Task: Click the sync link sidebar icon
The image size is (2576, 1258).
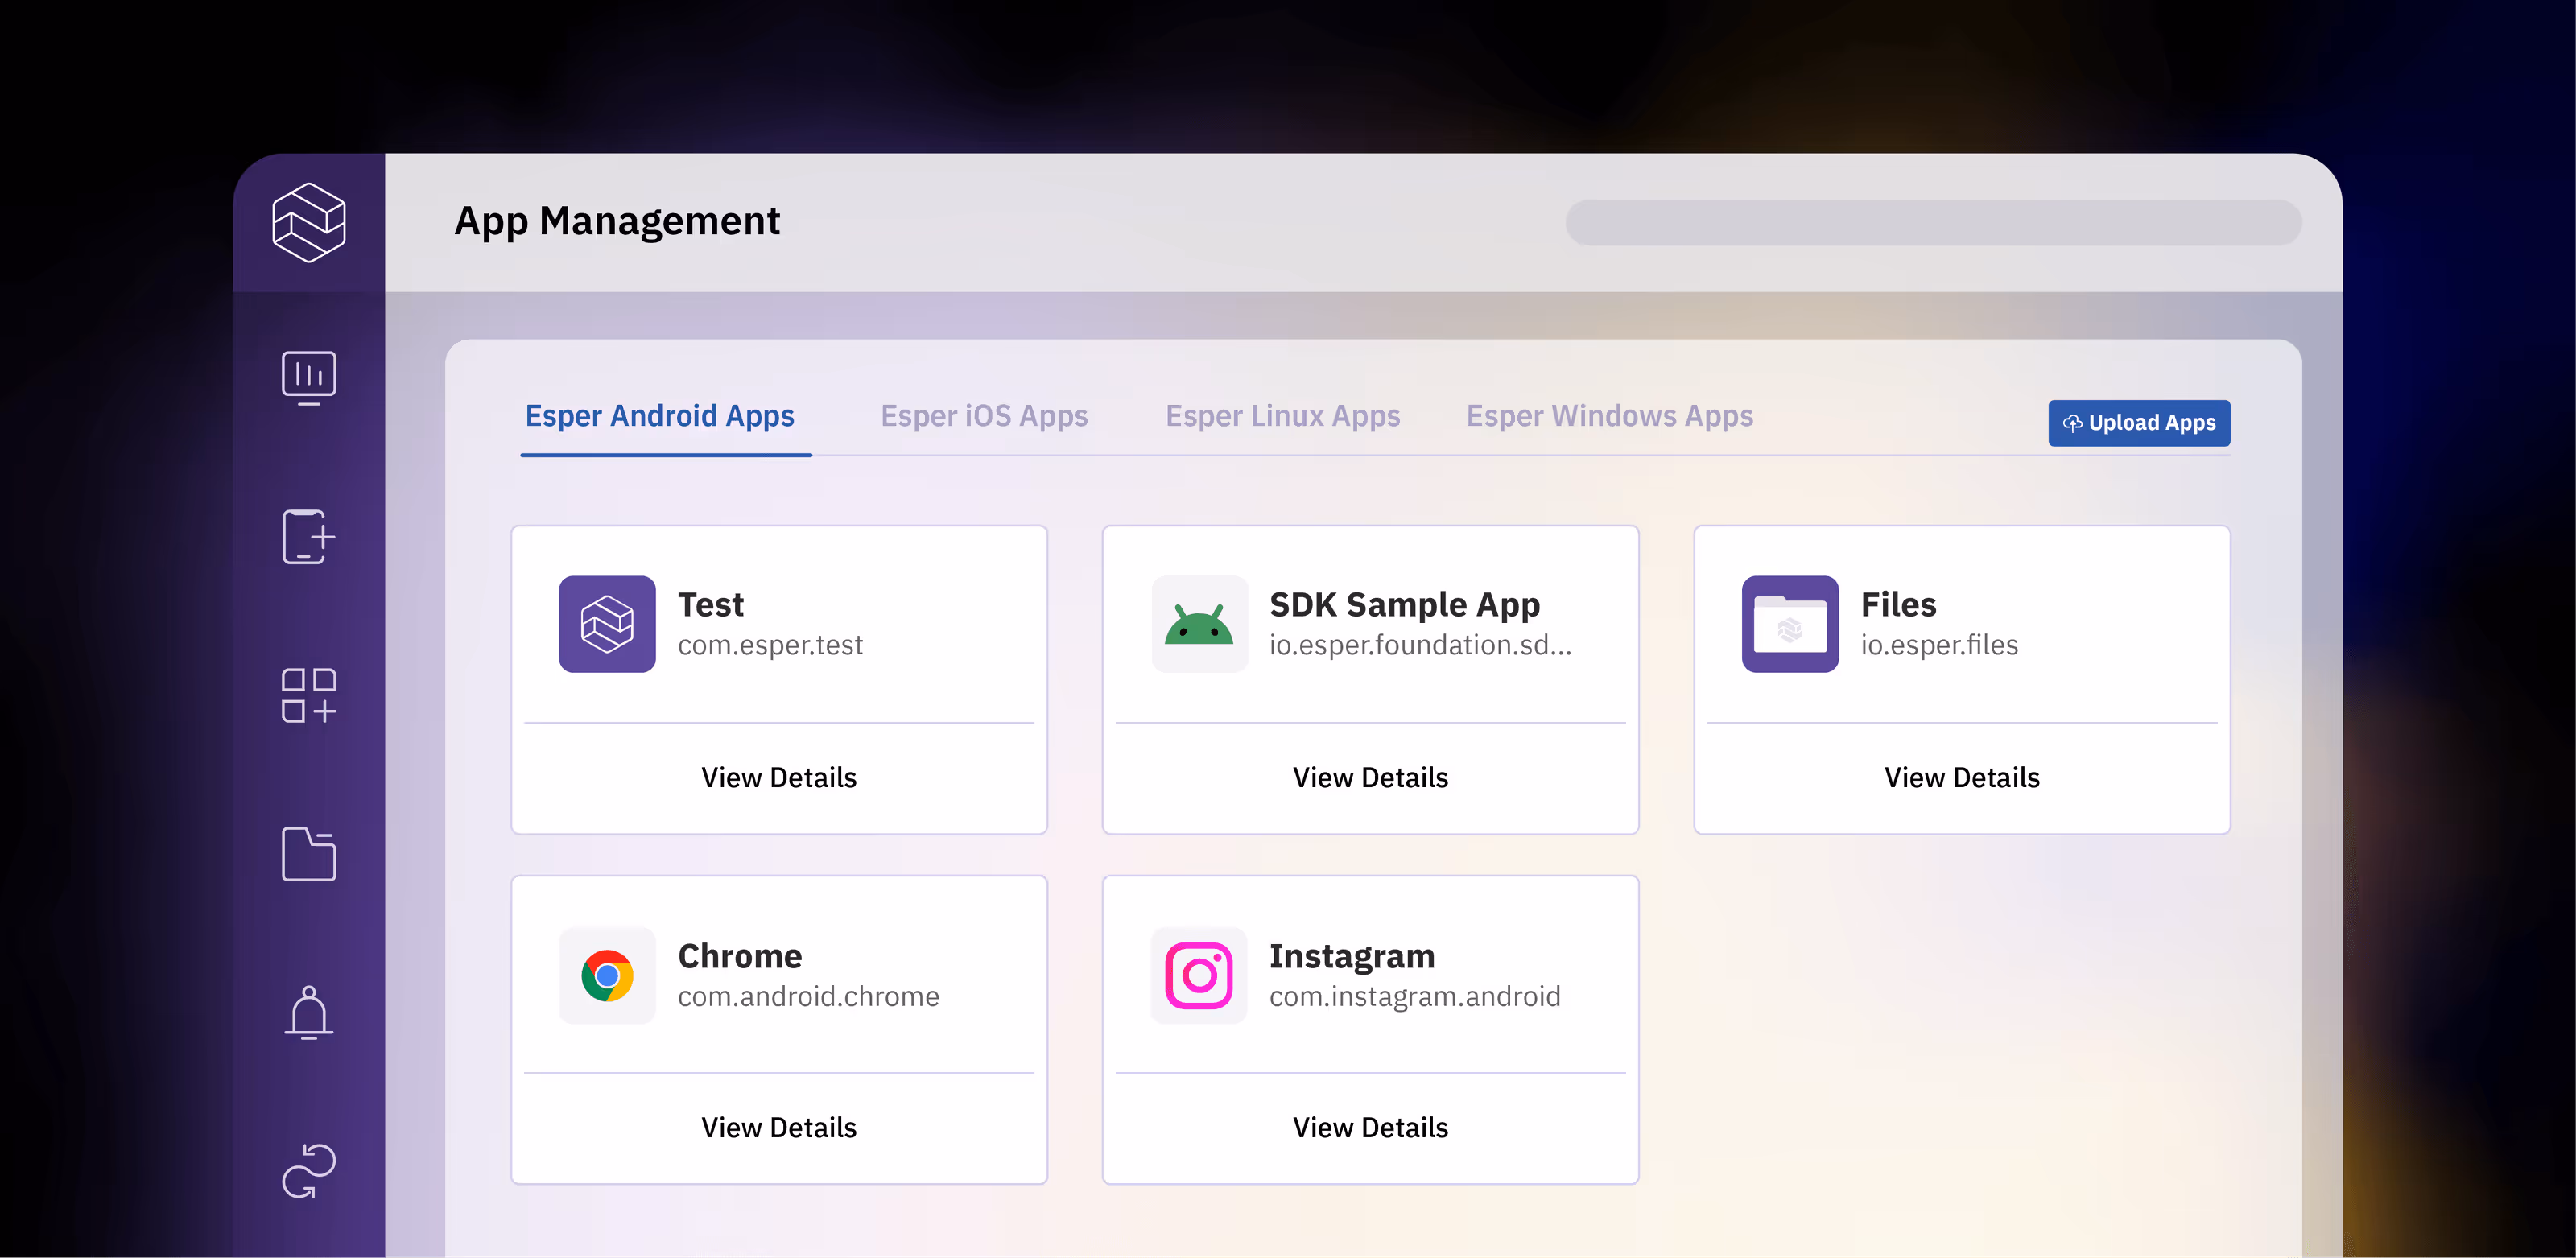Action: point(308,1170)
